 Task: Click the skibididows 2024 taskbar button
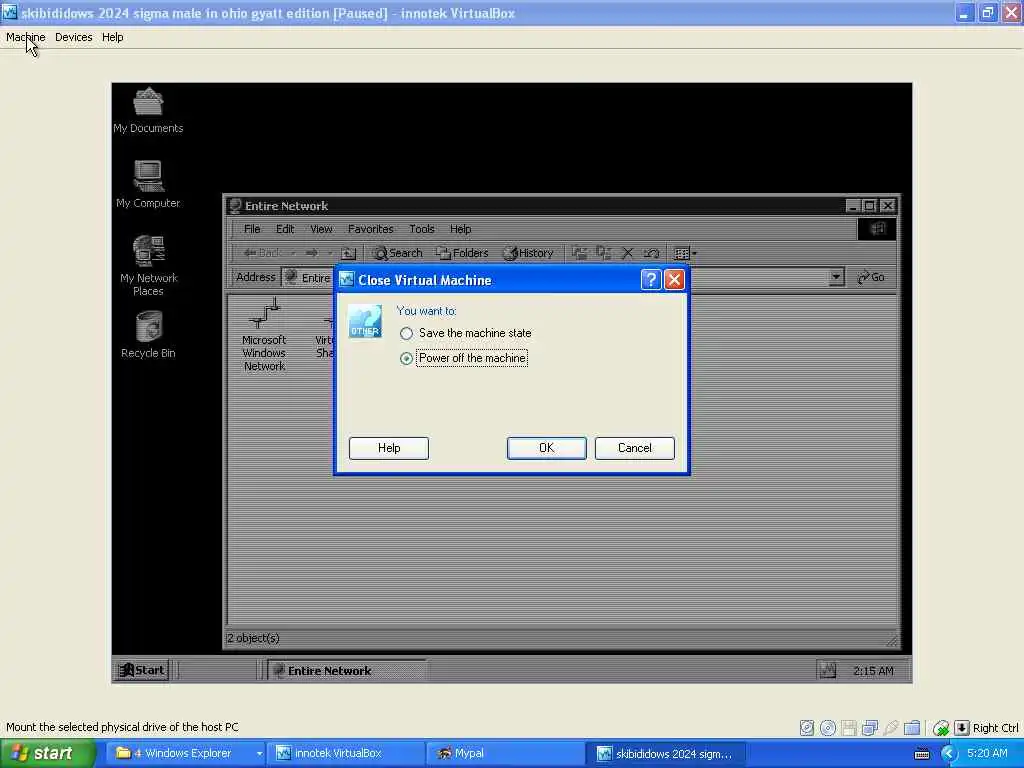pos(665,753)
